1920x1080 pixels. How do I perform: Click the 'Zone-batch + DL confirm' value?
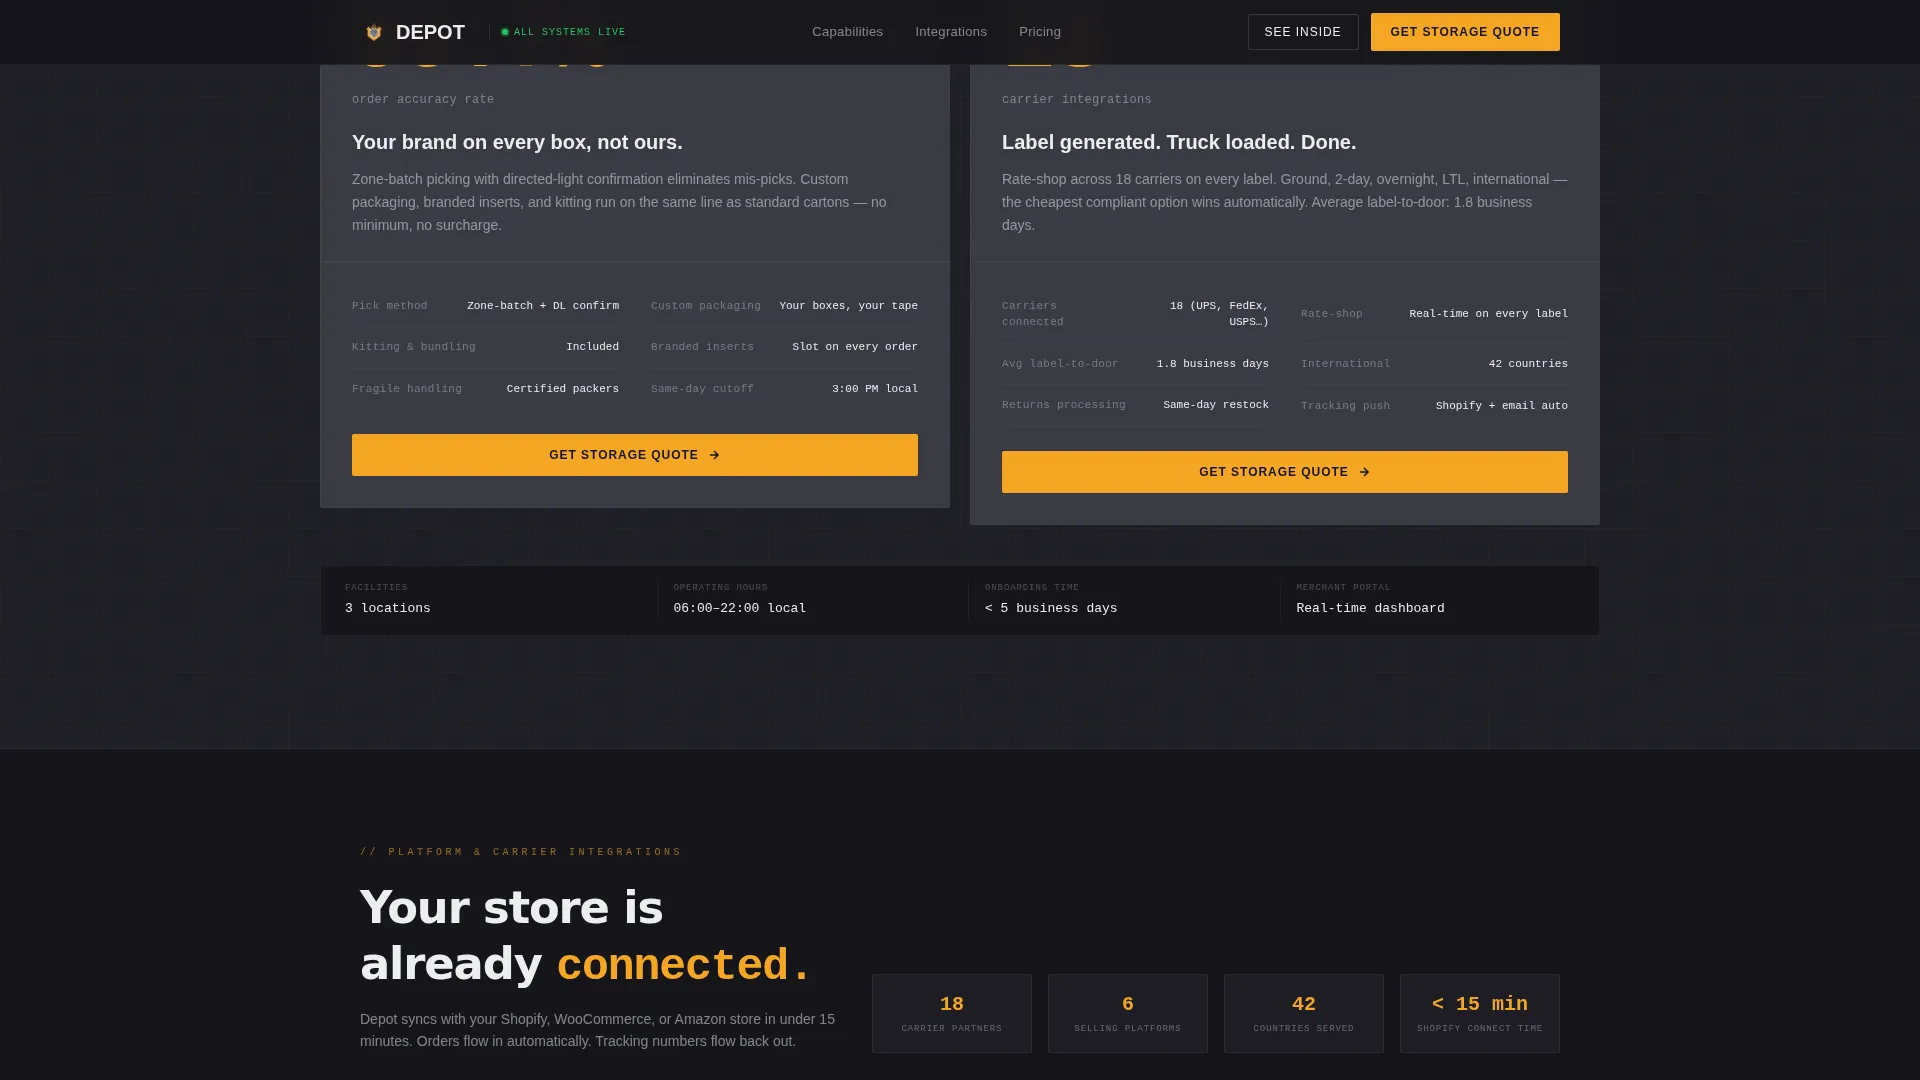[x=543, y=306]
